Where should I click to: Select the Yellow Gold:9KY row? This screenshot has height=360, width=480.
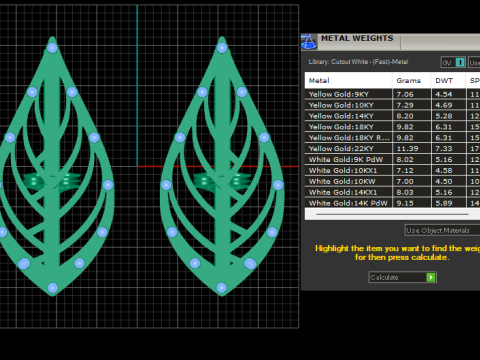click(x=392, y=94)
